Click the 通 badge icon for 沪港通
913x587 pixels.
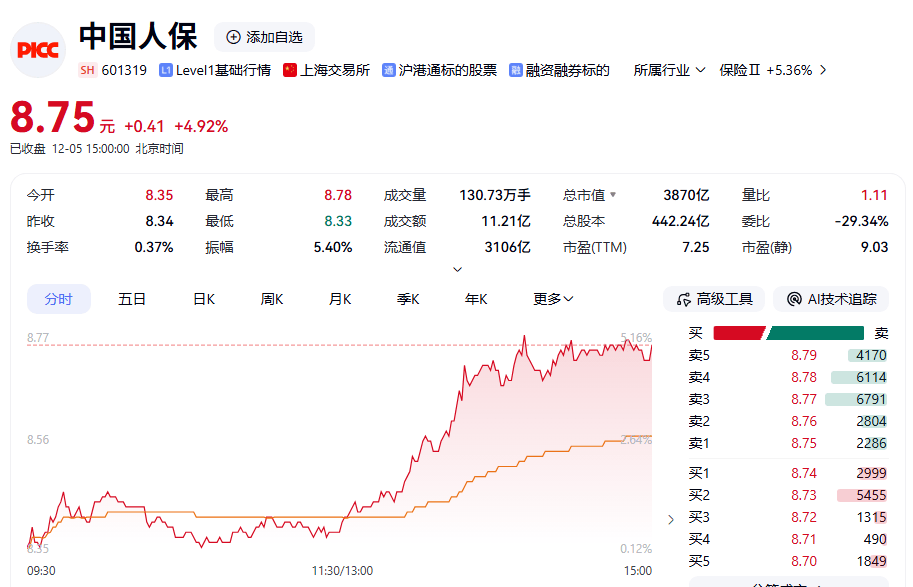(388, 70)
